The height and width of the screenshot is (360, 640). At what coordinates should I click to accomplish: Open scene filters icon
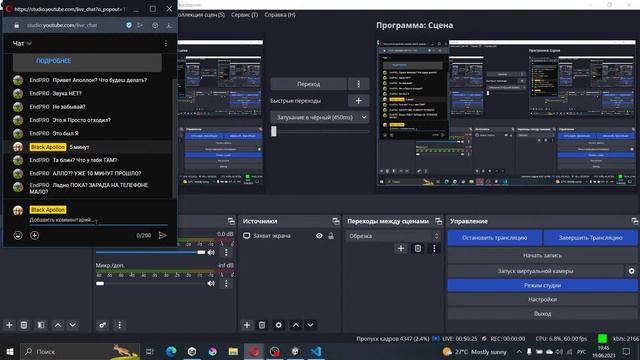pyautogui.click(x=41, y=325)
